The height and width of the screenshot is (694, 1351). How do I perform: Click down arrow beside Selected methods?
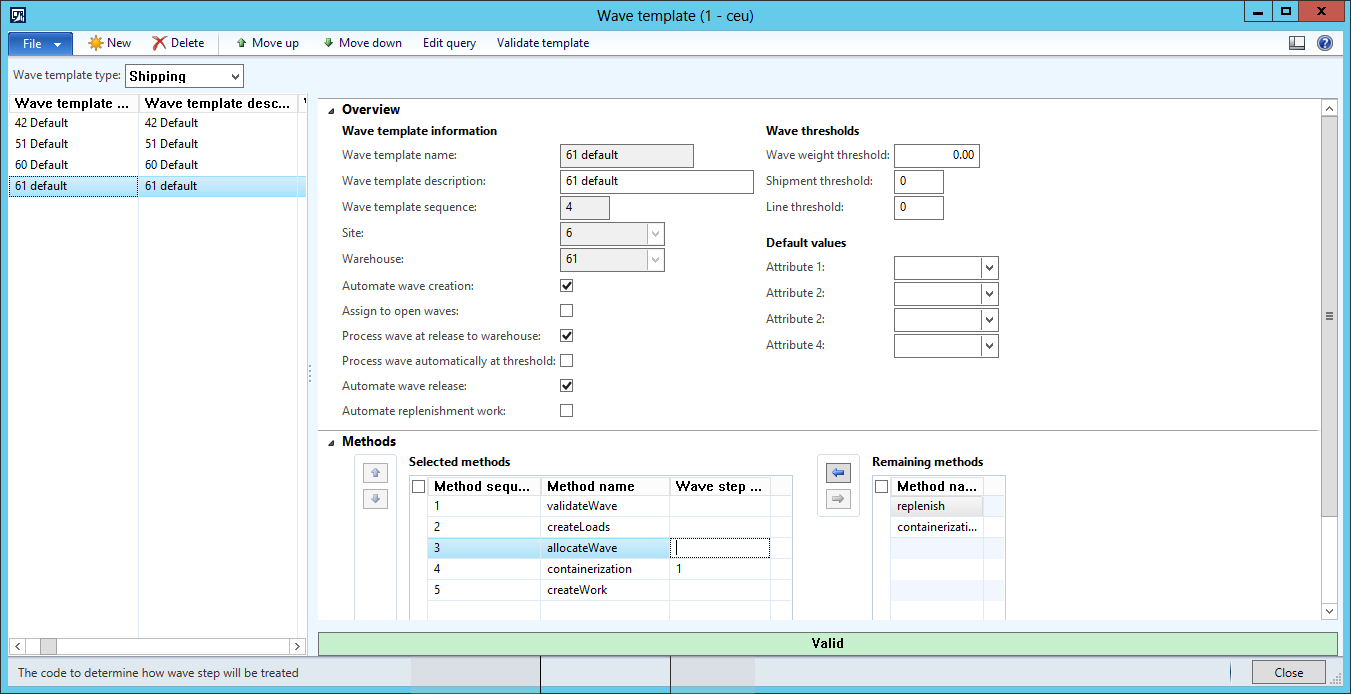pos(375,498)
